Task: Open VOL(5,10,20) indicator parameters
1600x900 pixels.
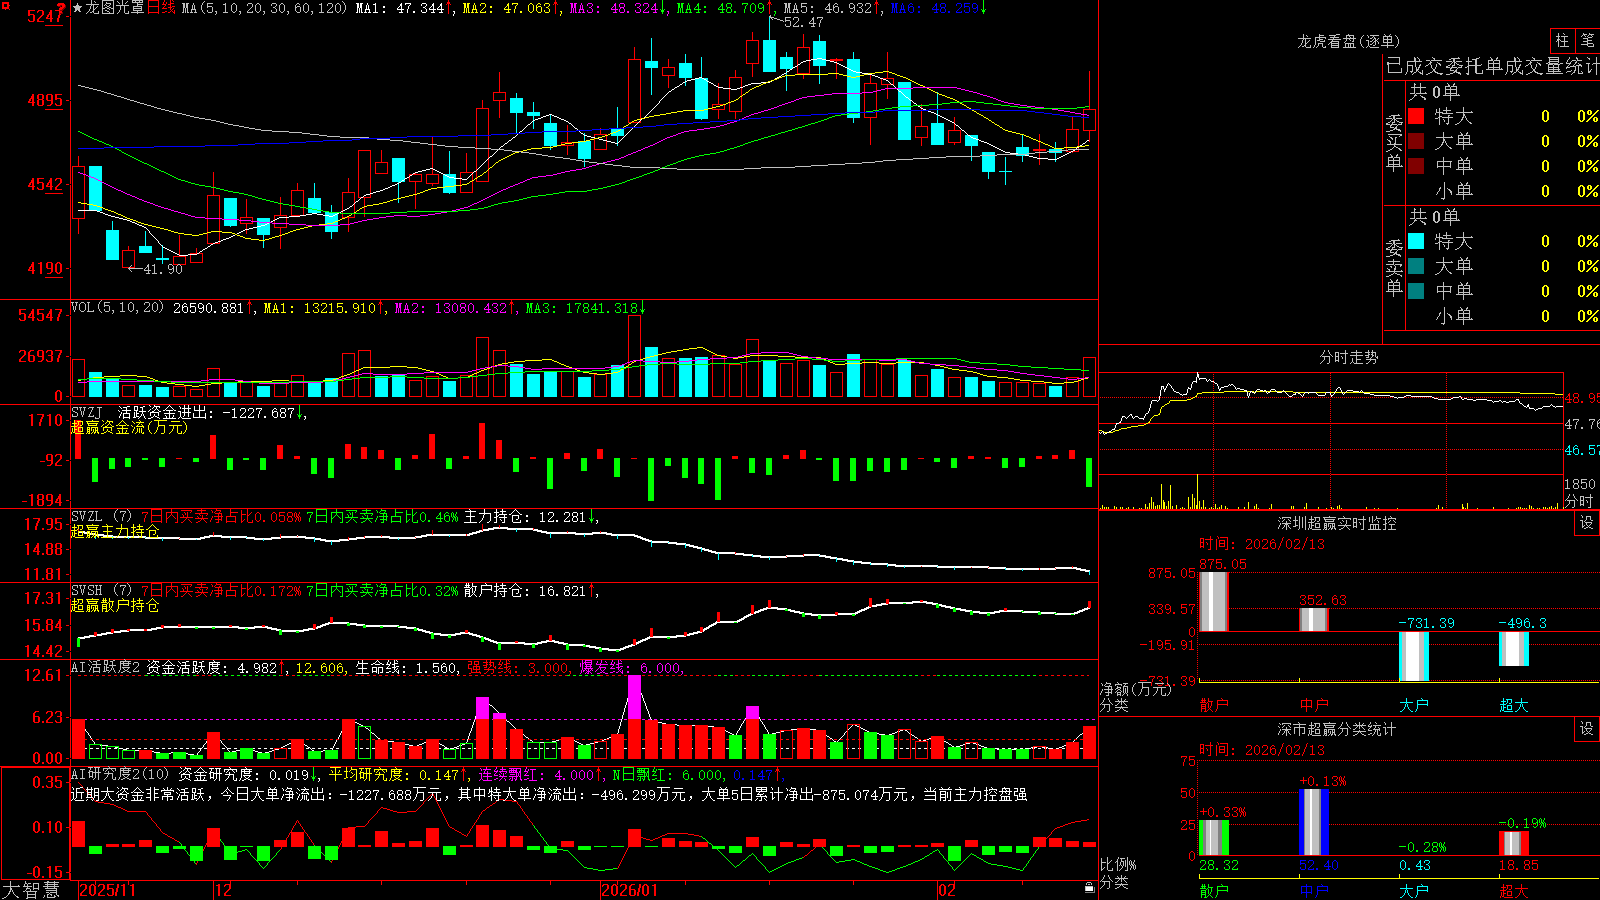Action: click(118, 308)
